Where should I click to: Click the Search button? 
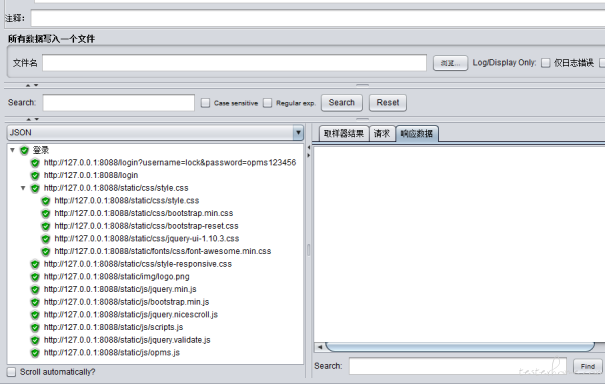coord(341,103)
